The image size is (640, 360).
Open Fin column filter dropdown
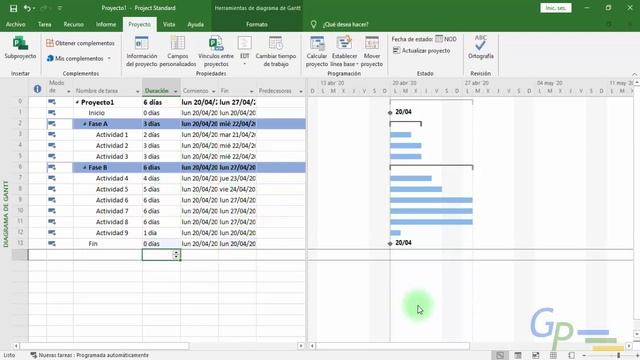coord(251,91)
